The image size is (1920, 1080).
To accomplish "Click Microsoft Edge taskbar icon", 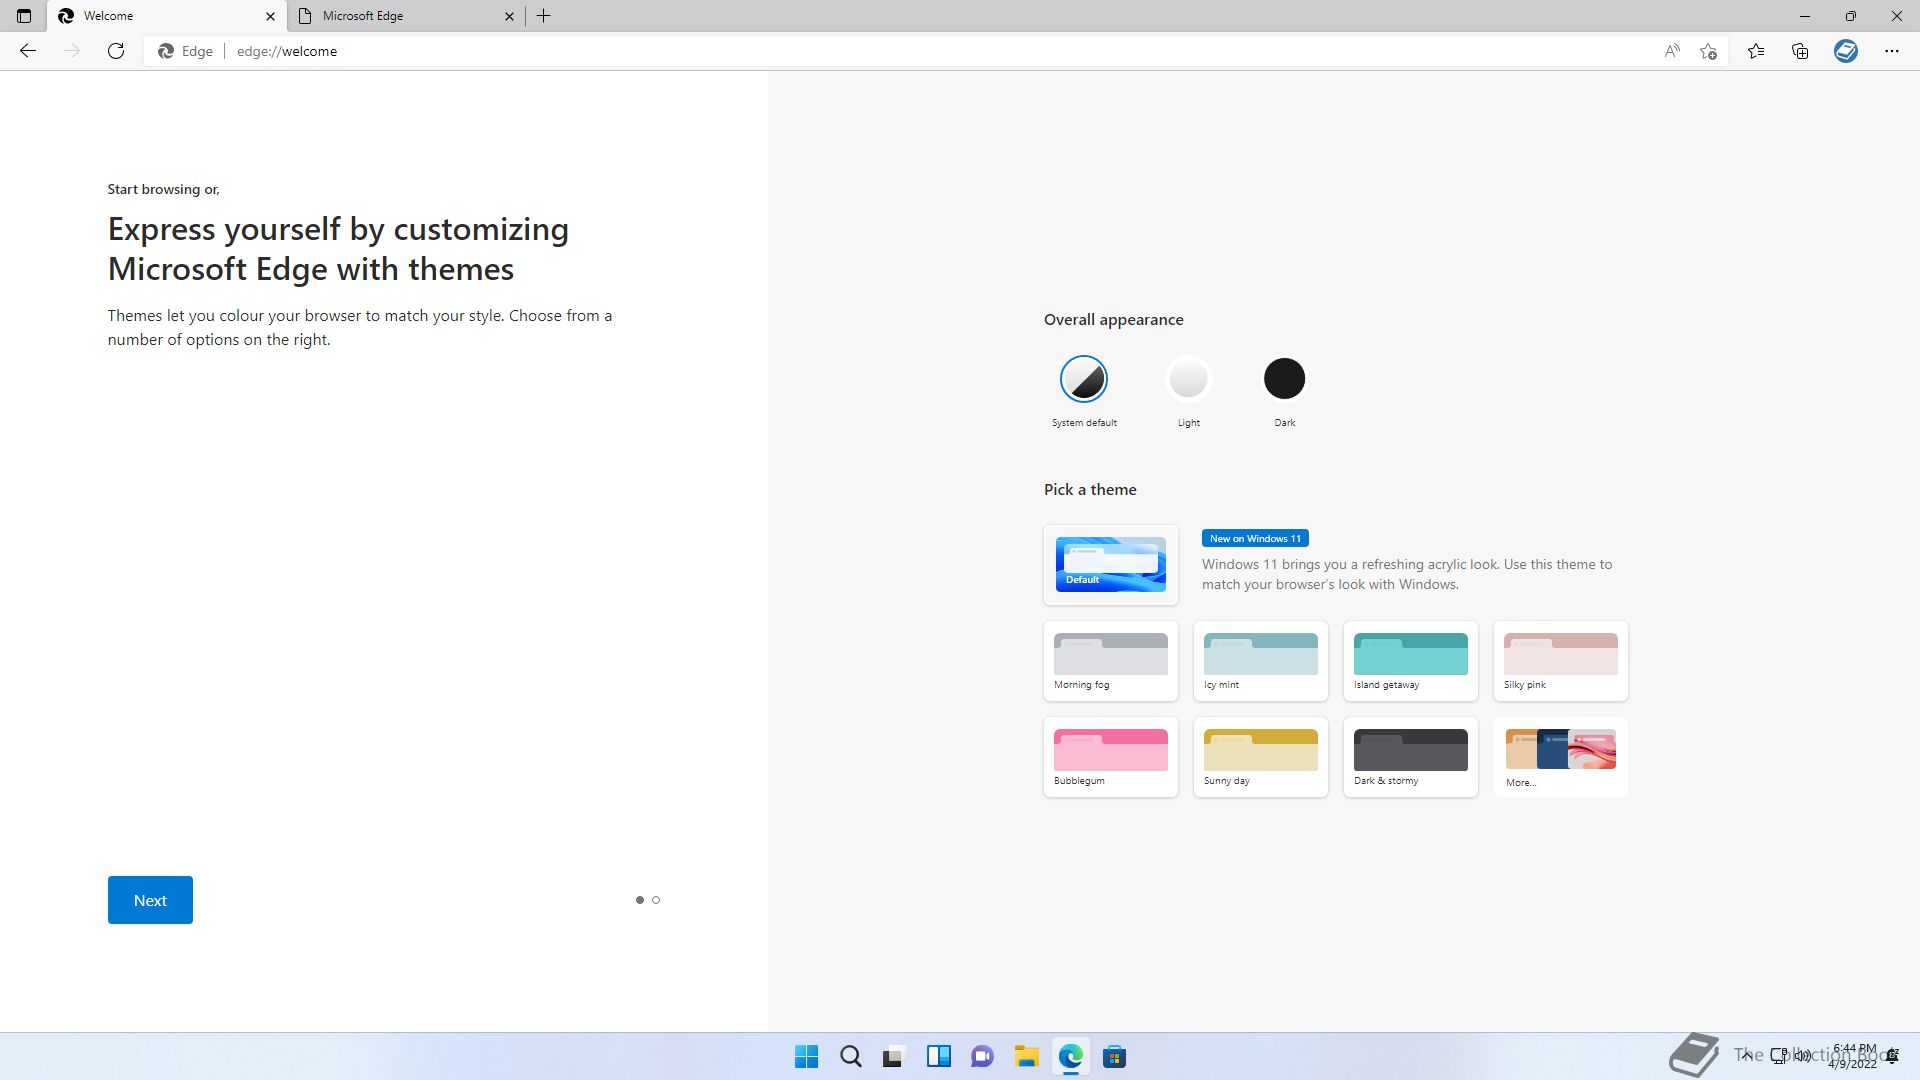I will (1071, 1057).
